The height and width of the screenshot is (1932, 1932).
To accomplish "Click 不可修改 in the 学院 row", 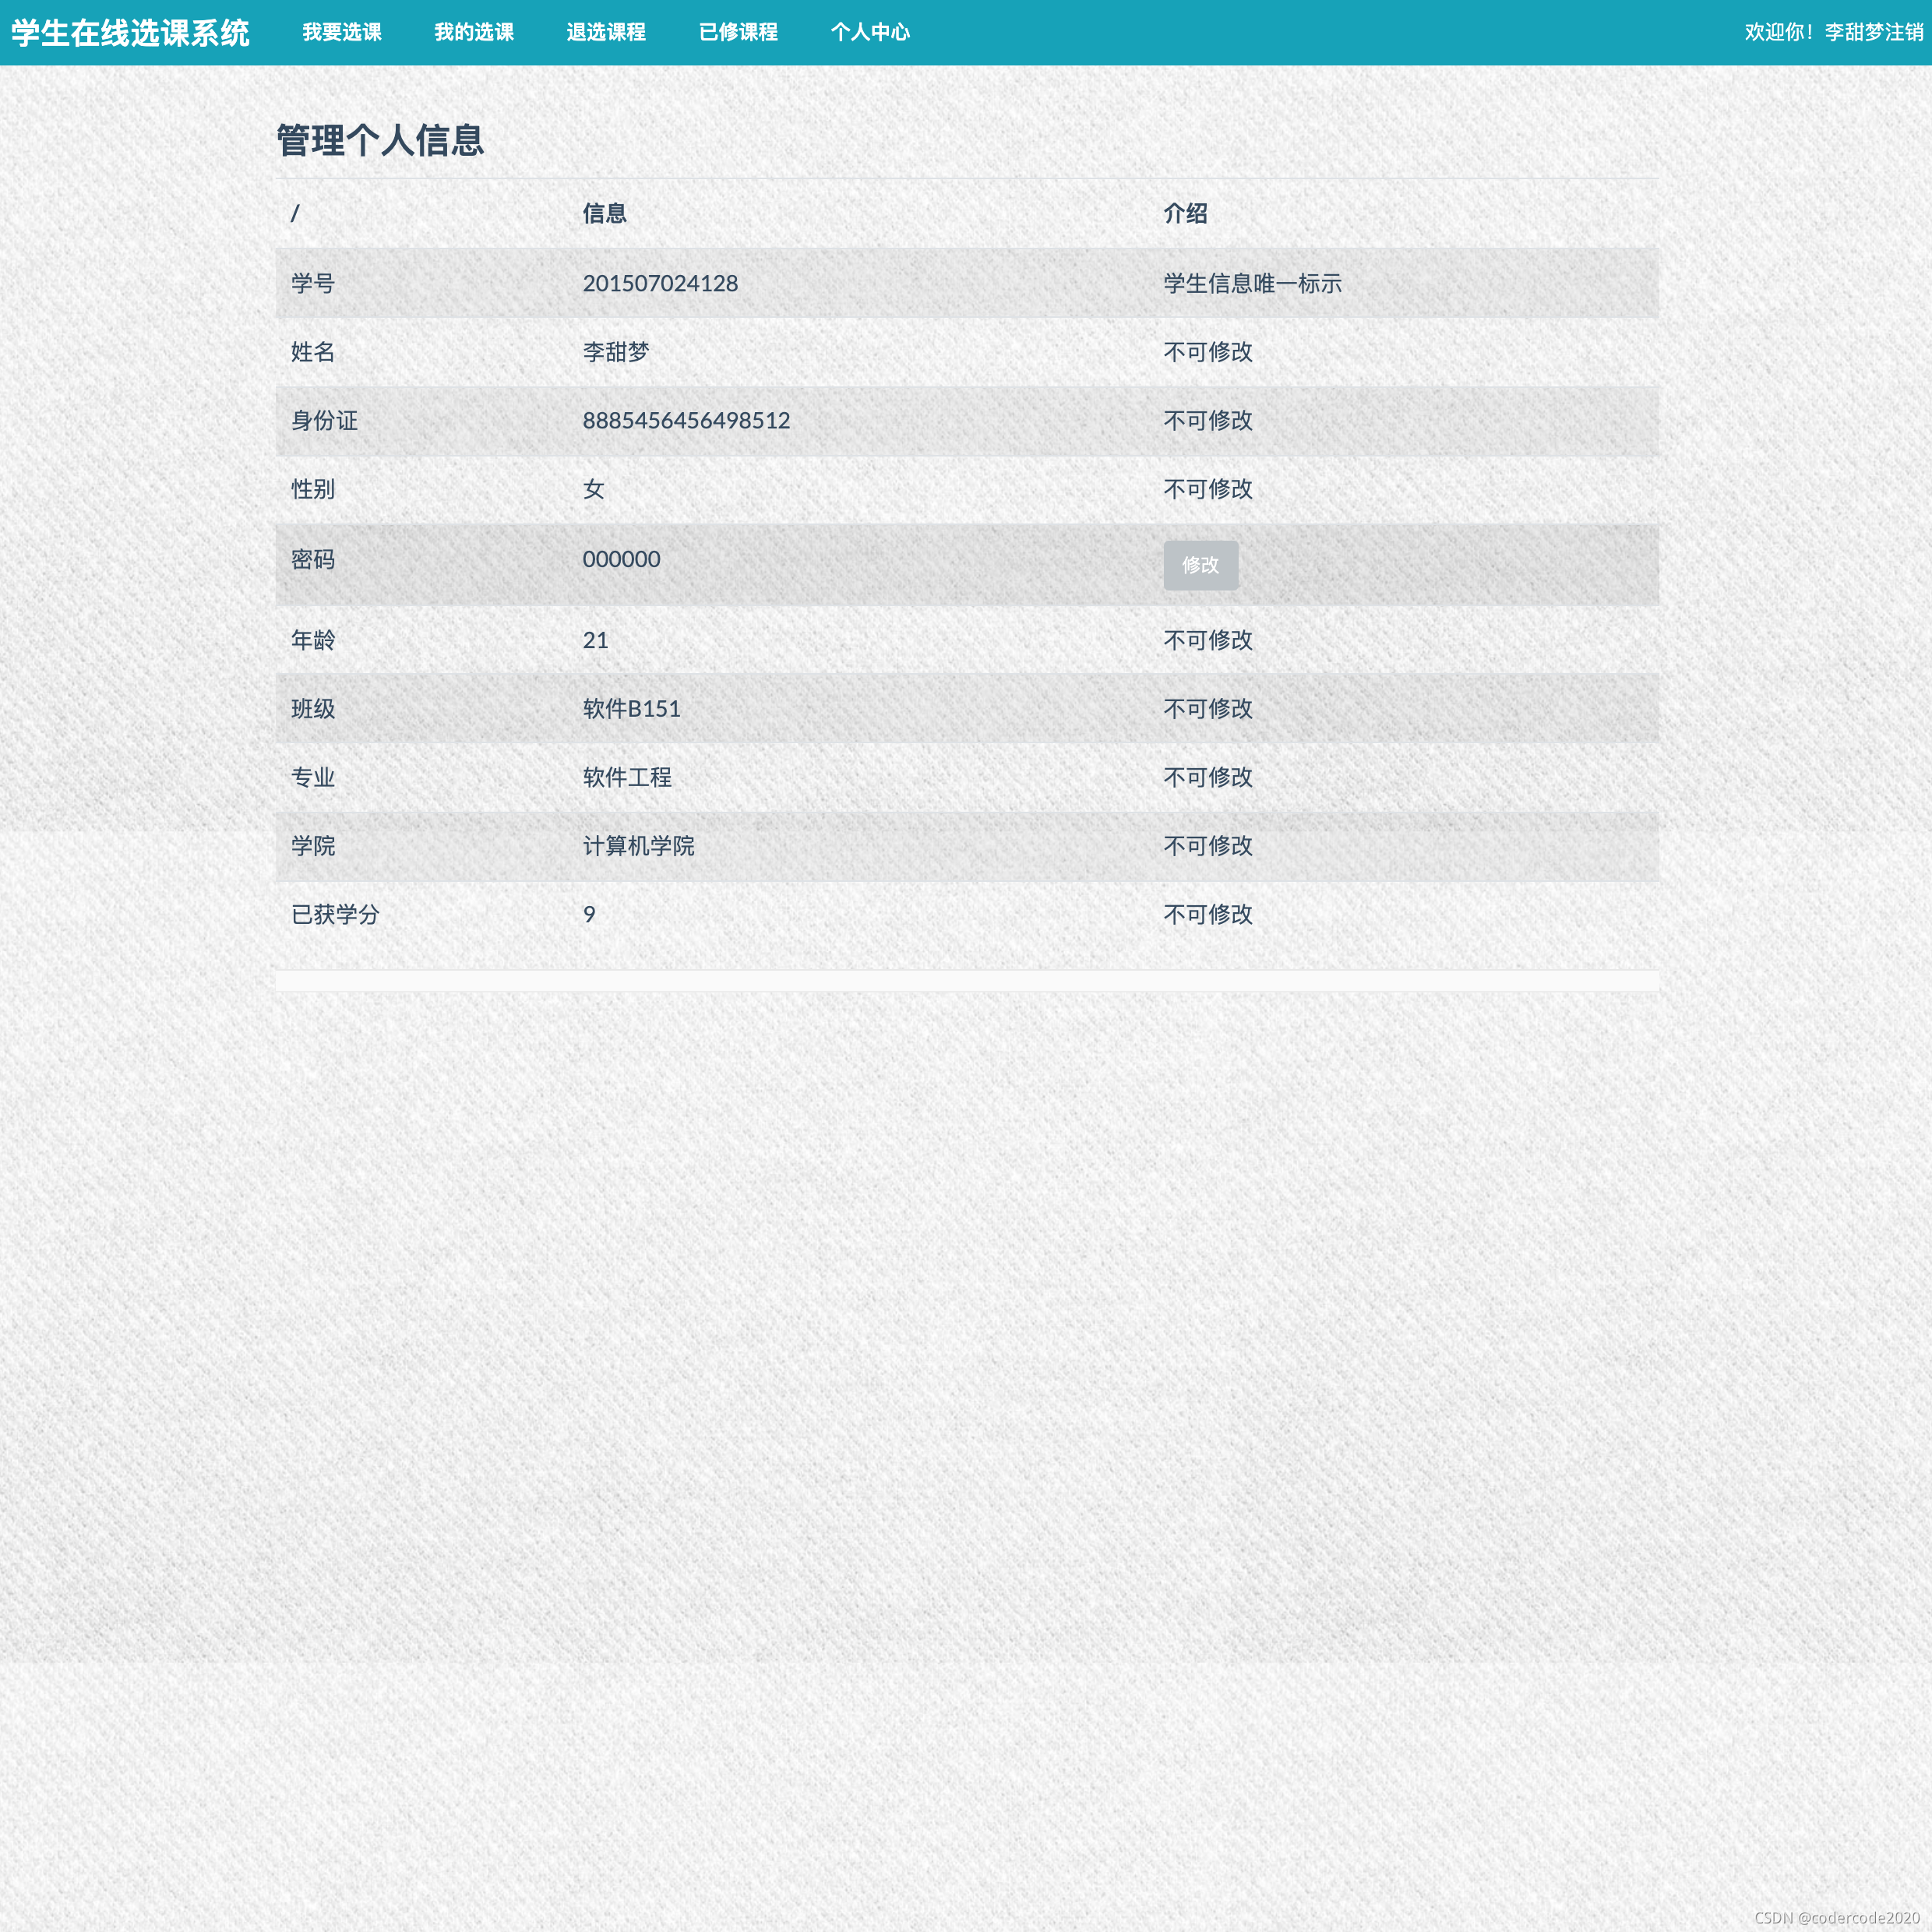I will (1208, 846).
